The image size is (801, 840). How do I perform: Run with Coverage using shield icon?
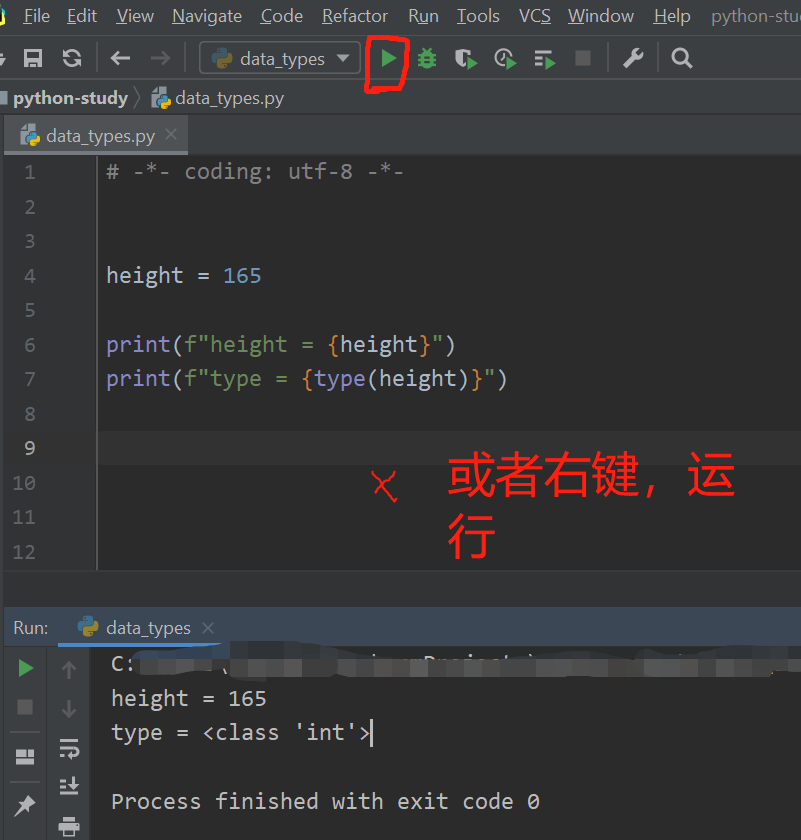point(464,58)
